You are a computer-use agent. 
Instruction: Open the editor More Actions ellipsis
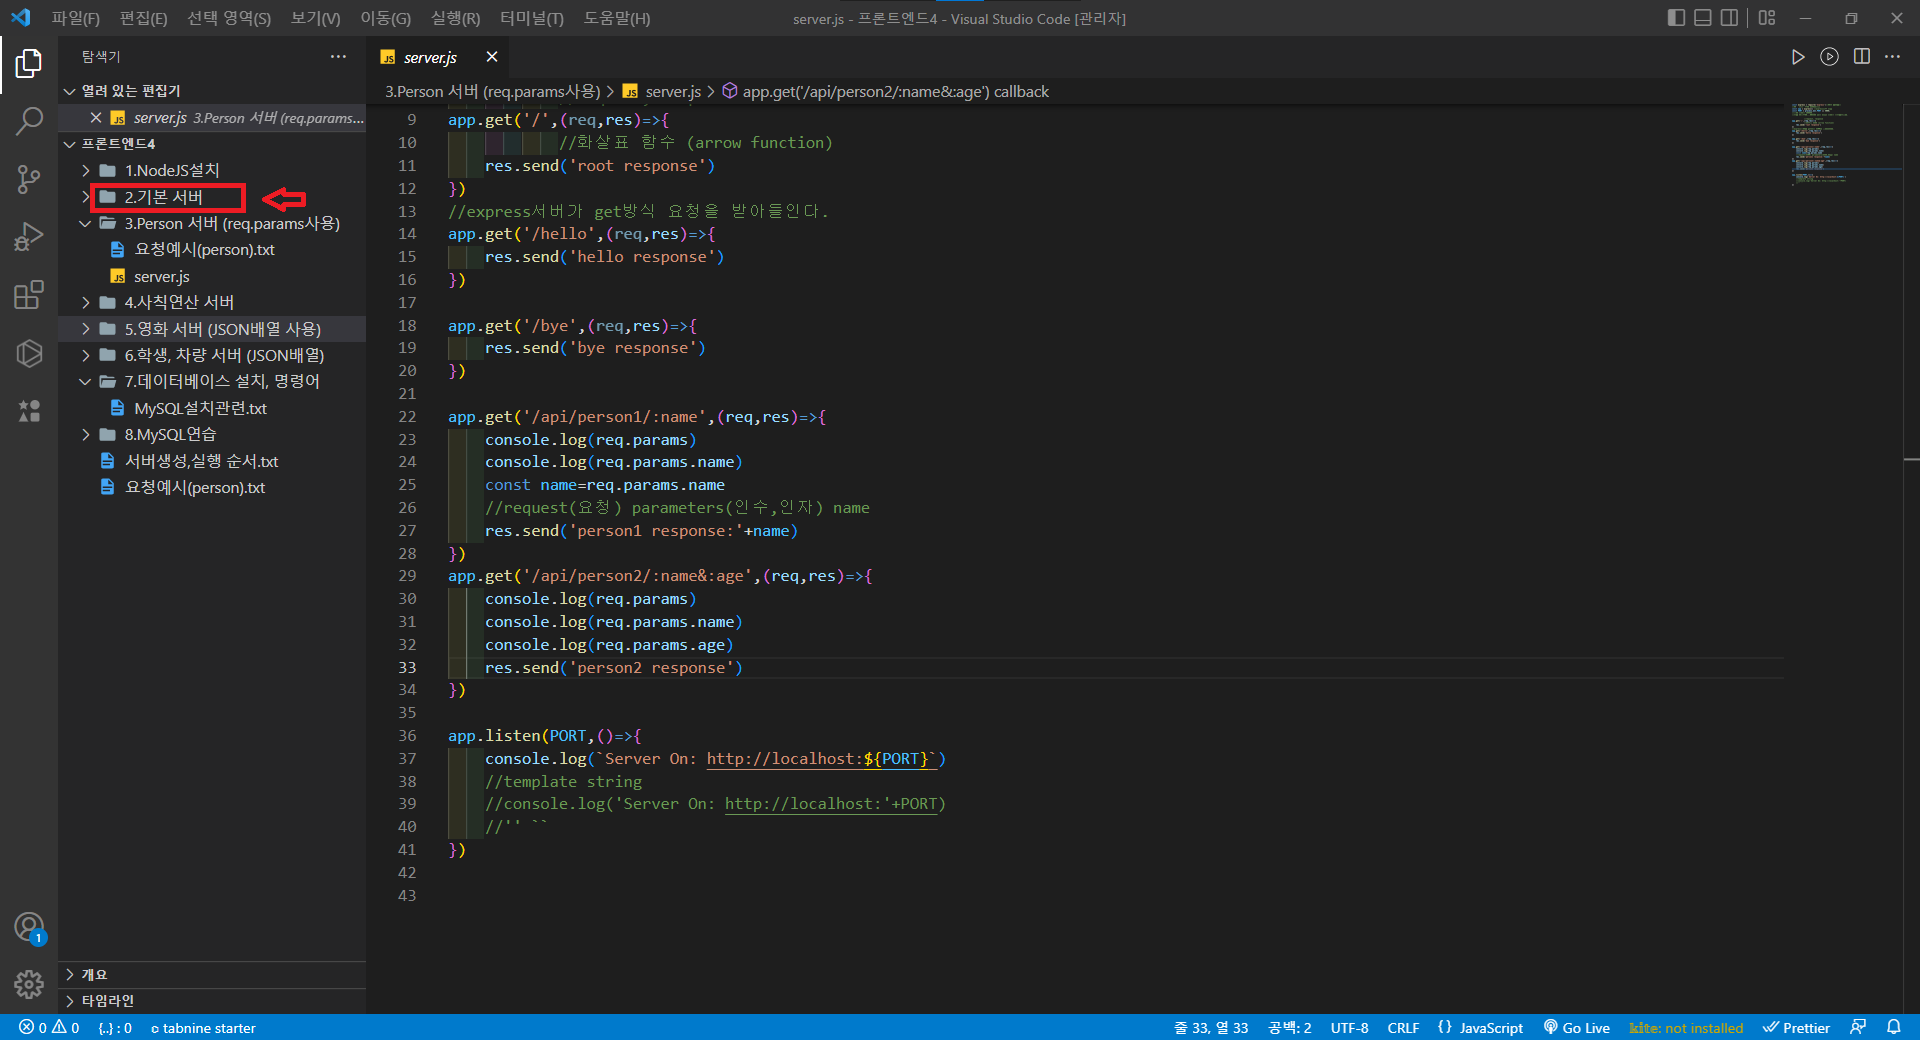[1893, 57]
